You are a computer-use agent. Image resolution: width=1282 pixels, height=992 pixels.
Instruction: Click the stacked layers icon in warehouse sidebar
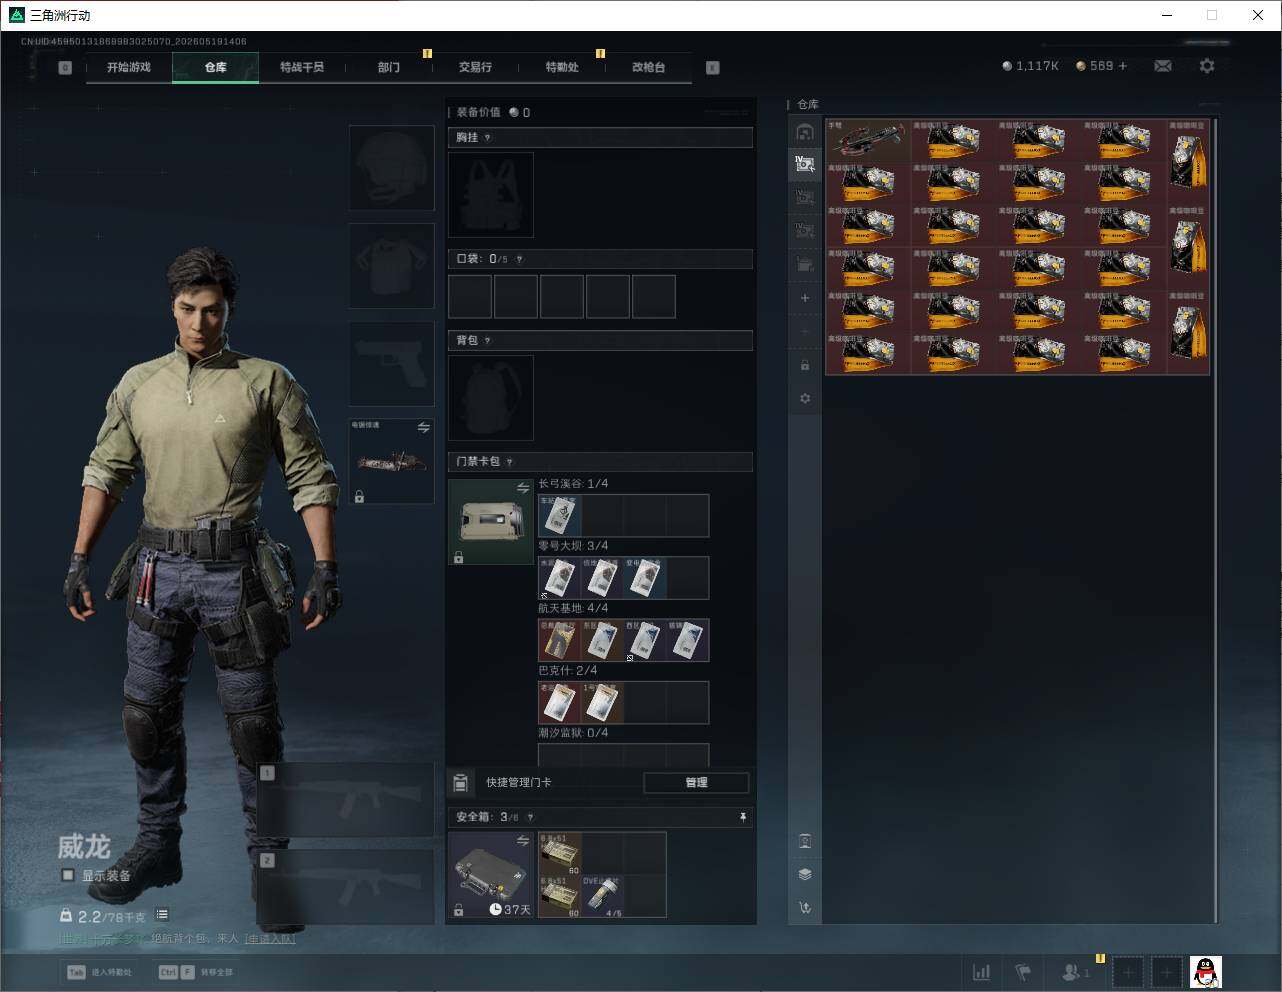(x=805, y=874)
